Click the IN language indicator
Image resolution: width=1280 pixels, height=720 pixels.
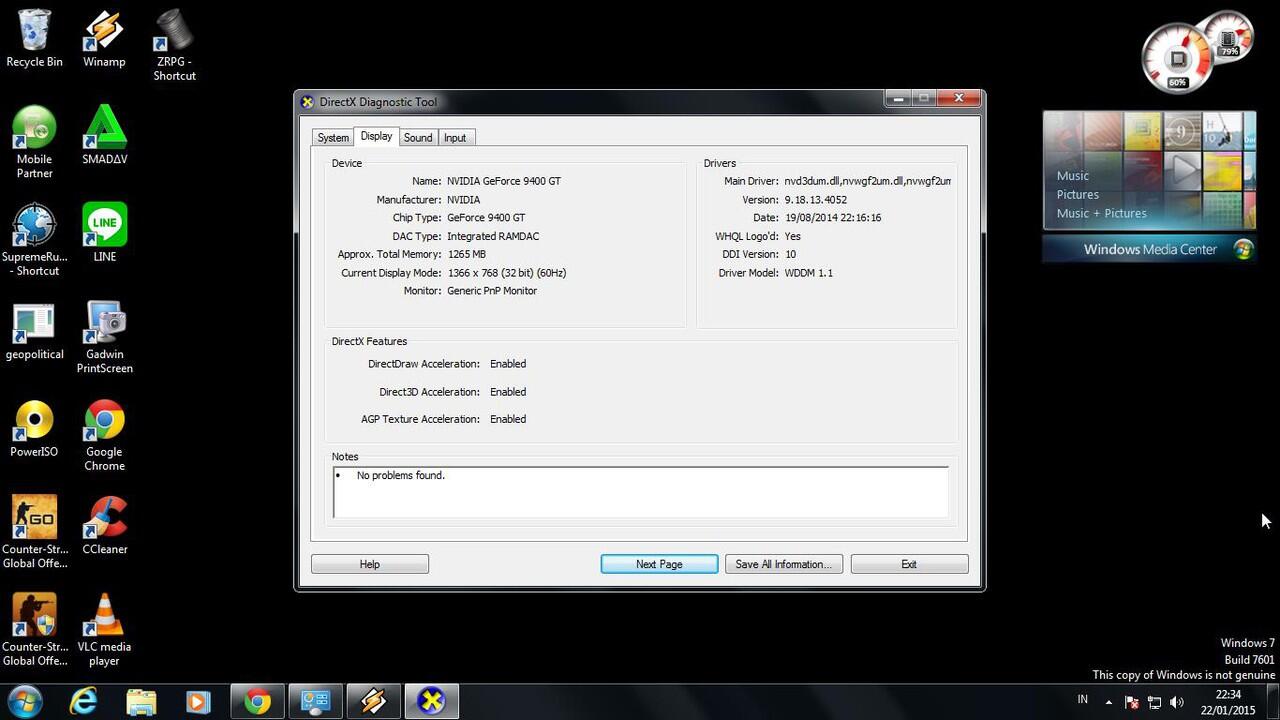pyautogui.click(x=1082, y=700)
